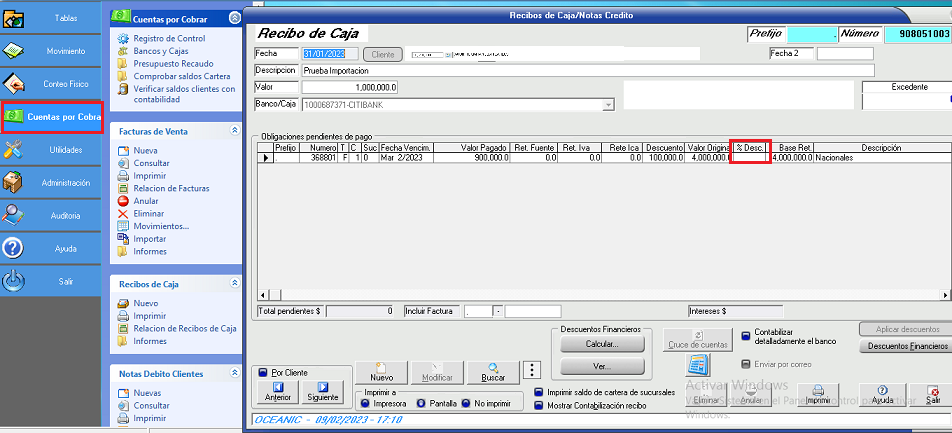The height and width of the screenshot is (433, 952).
Task: Open the Conteo Físico module
Action: point(51,84)
